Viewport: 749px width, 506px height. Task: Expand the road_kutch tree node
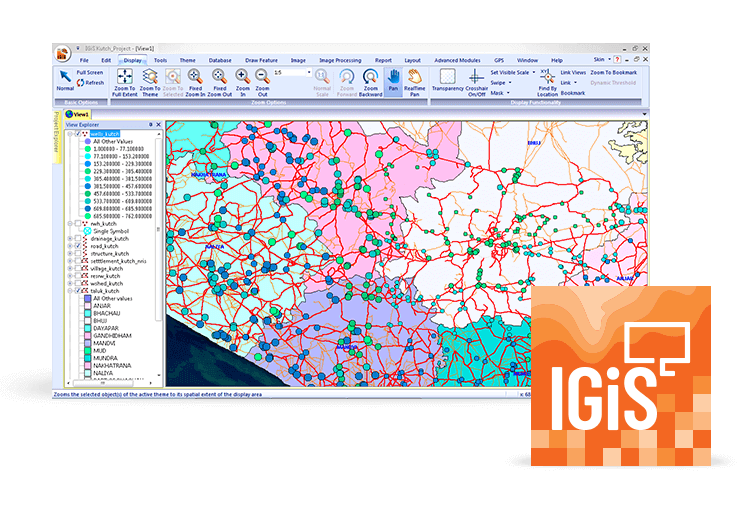[x=70, y=246]
